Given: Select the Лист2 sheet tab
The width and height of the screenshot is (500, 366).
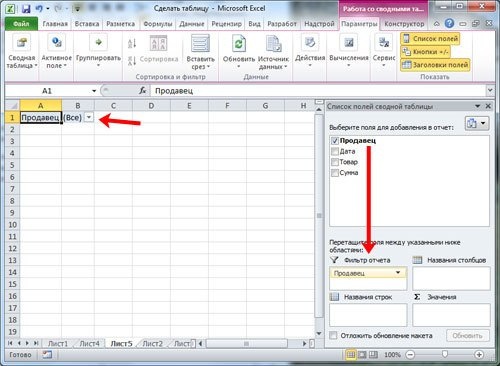Looking at the screenshot, I should pyautogui.click(x=152, y=344).
